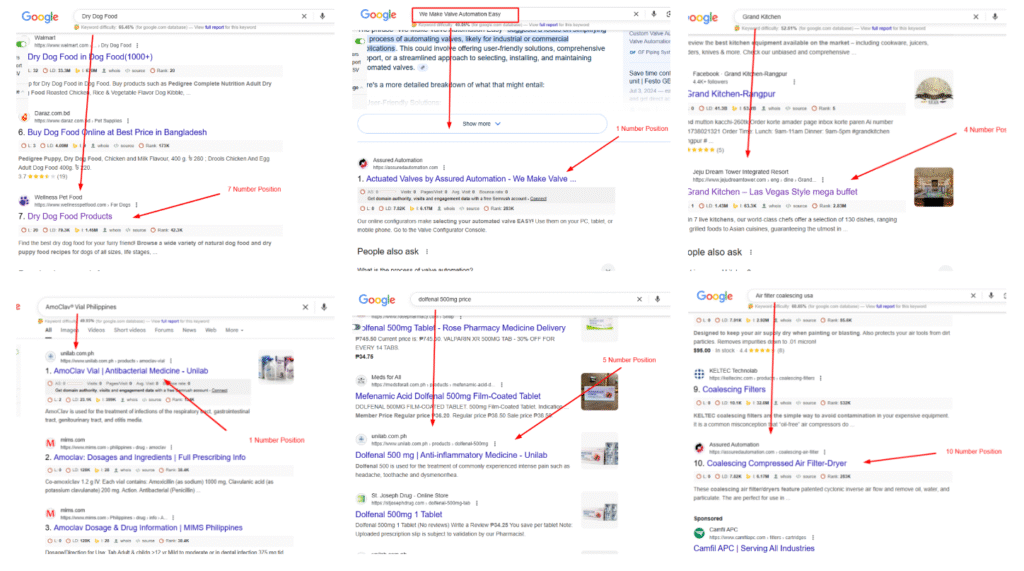
Task: Click Google logo in 'dolfenal 500mg price' search
Action: pos(377,300)
